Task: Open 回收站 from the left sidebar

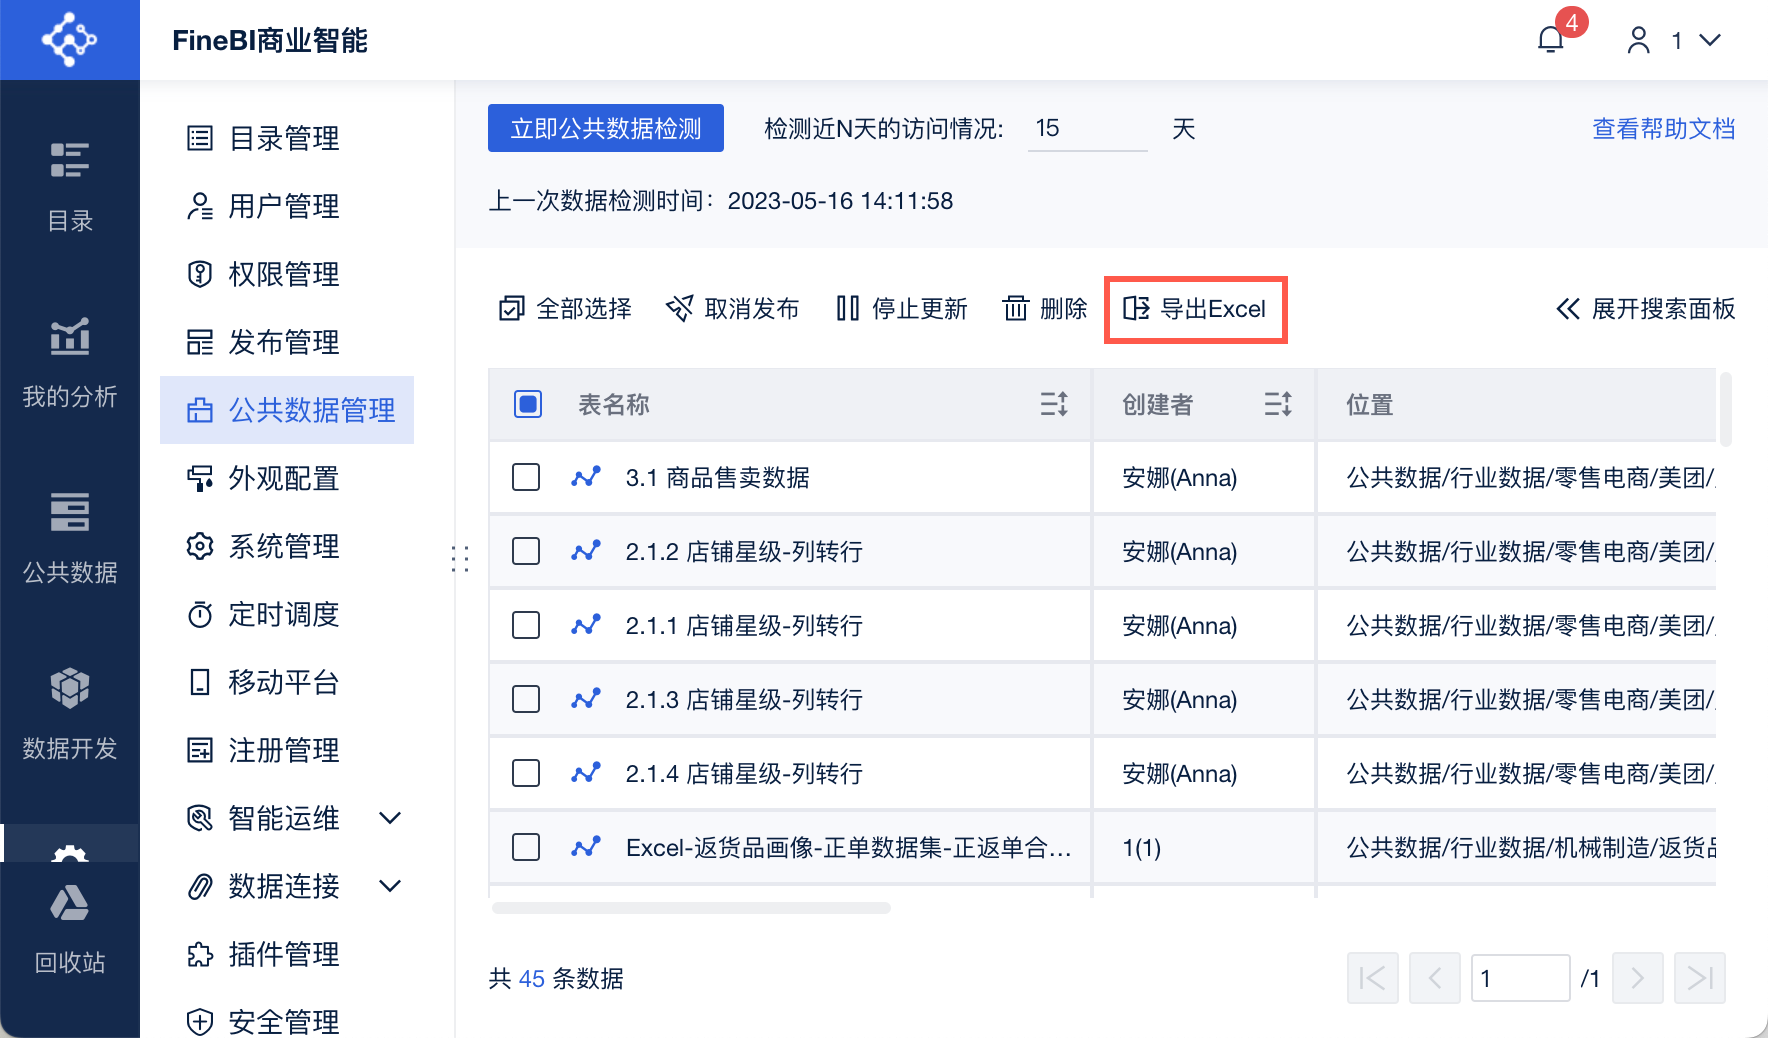Action: coord(69,930)
